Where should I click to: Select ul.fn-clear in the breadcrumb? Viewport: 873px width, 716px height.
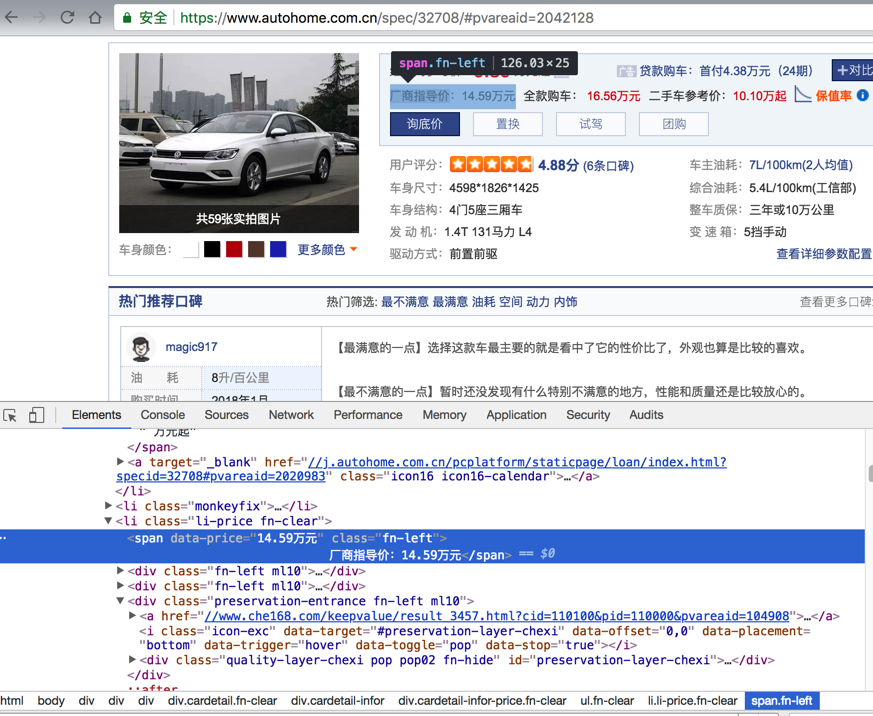(x=607, y=701)
